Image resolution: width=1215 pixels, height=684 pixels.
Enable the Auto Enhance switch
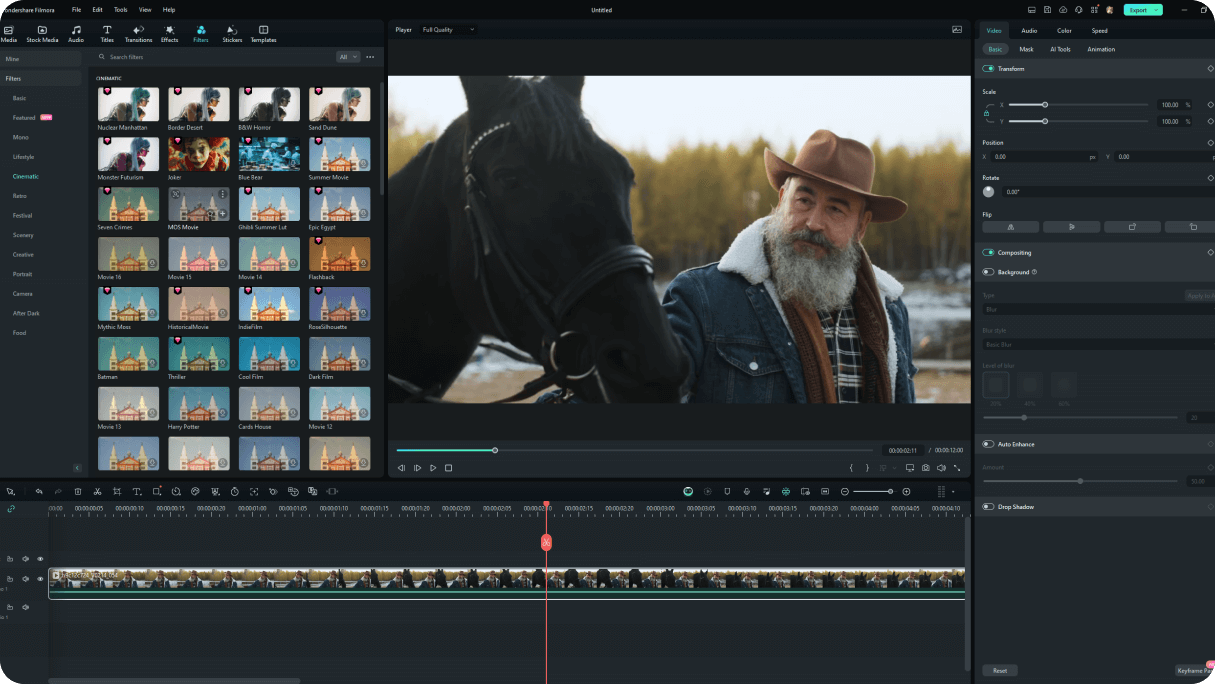click(x=989, y=444)
